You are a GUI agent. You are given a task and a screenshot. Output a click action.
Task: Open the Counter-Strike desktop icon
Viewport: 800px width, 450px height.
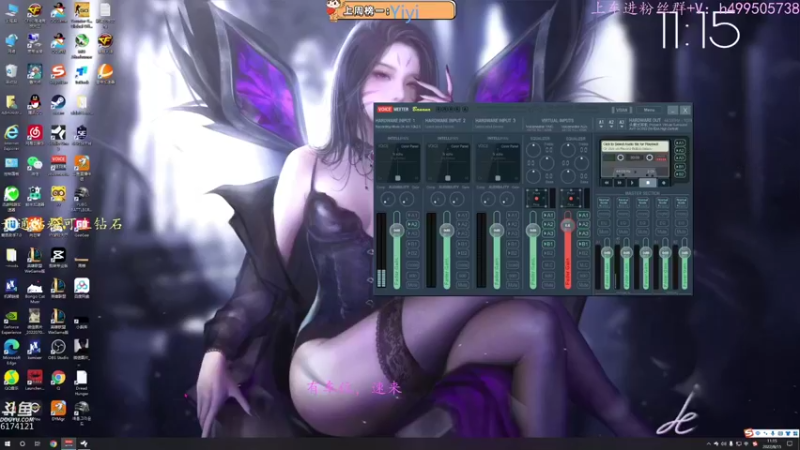click(82, 12)
